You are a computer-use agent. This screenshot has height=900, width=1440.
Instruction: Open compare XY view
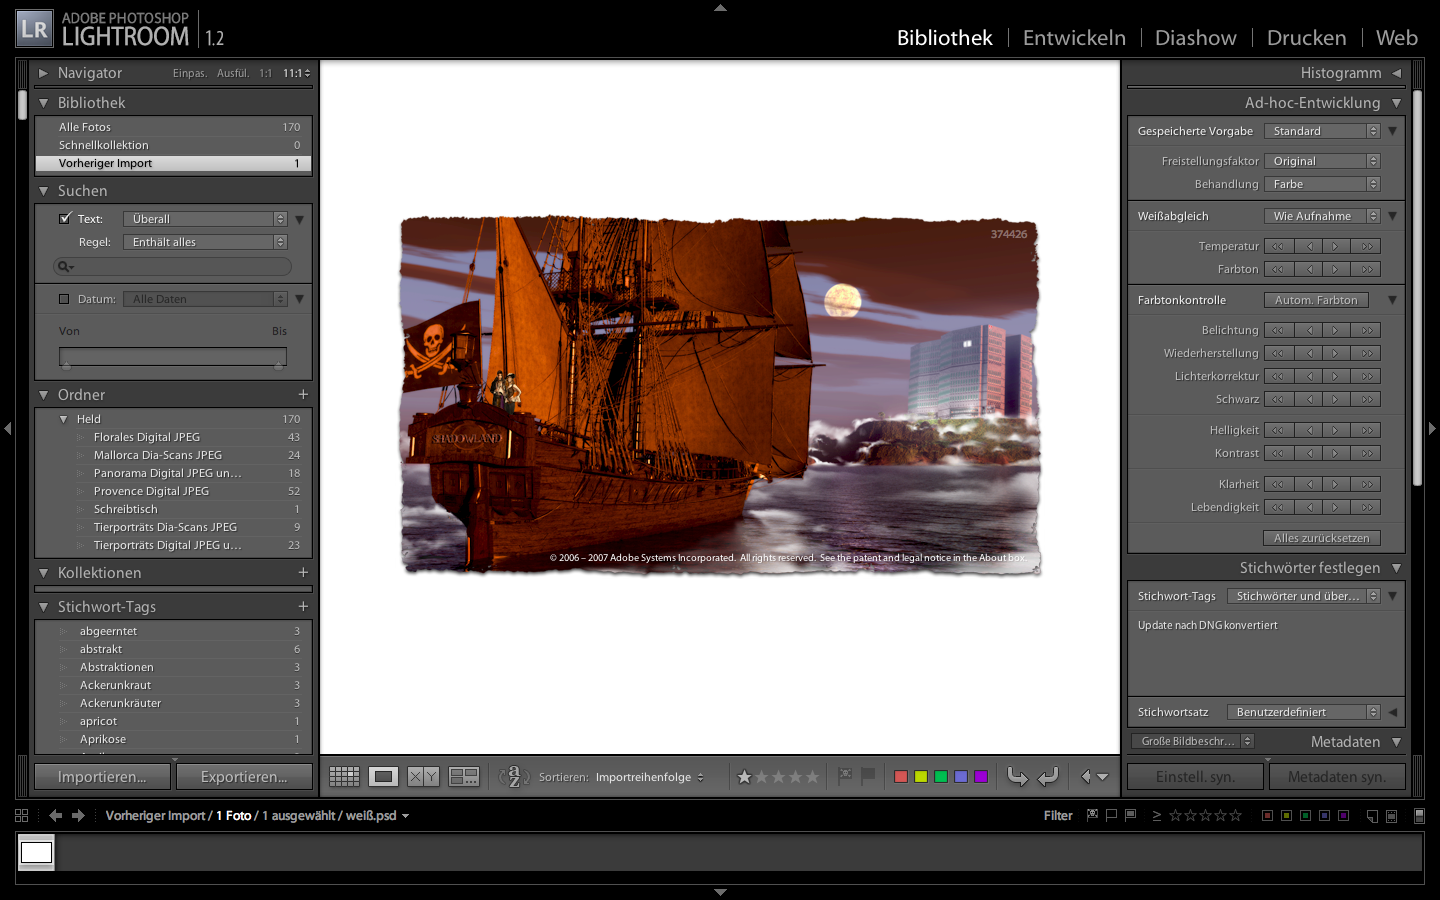[423, 776]
